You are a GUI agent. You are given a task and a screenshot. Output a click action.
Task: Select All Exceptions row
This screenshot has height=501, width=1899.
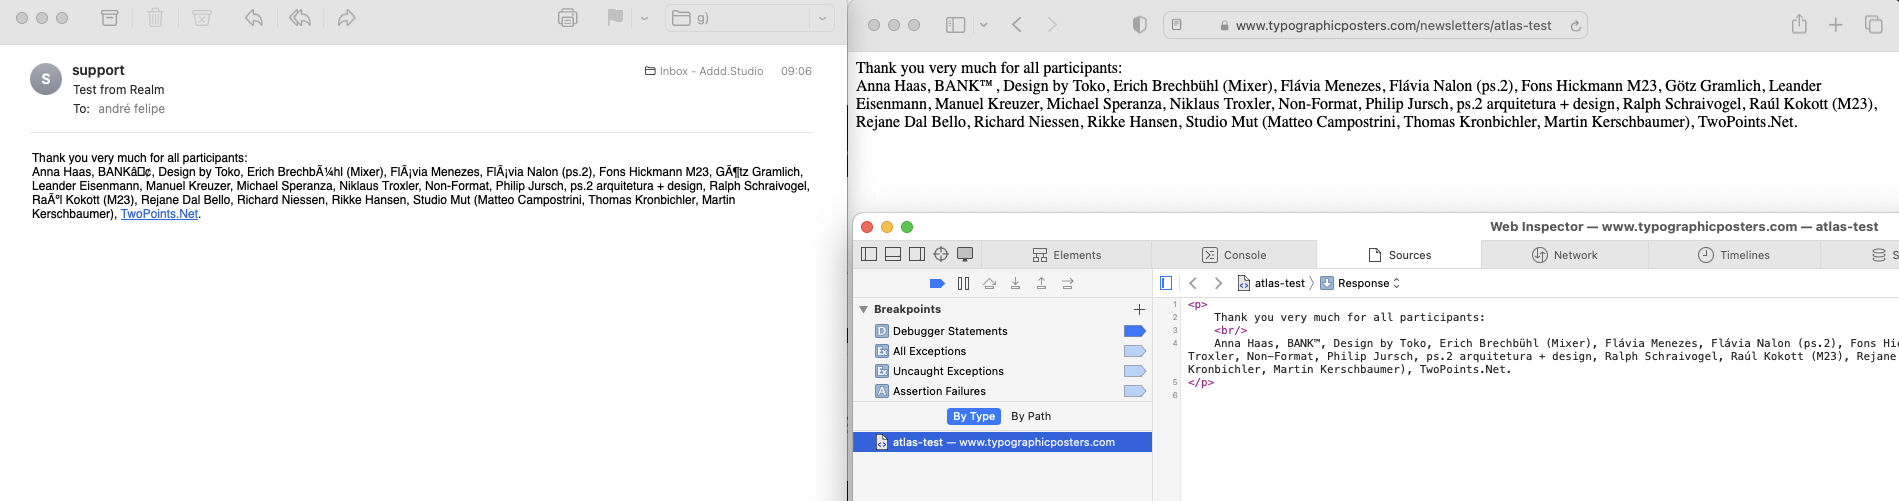[x=1002, y=351]
